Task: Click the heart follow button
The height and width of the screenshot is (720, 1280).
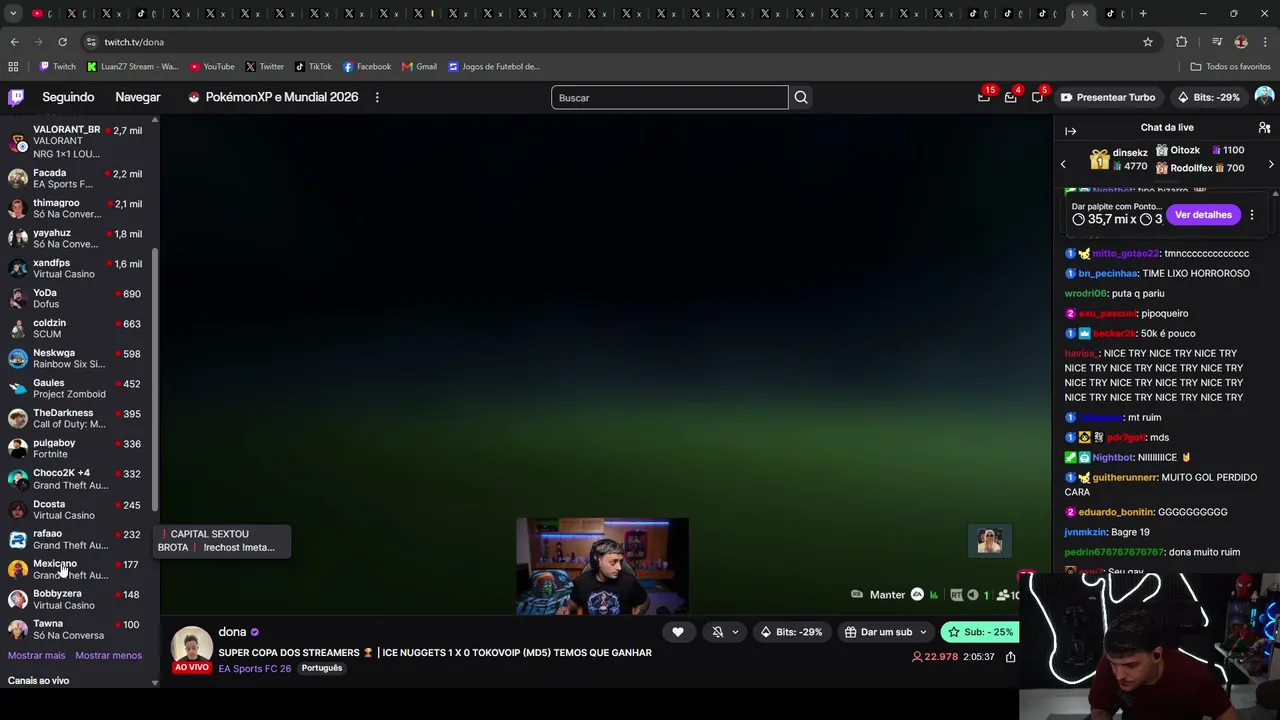Action: (677, 632)
